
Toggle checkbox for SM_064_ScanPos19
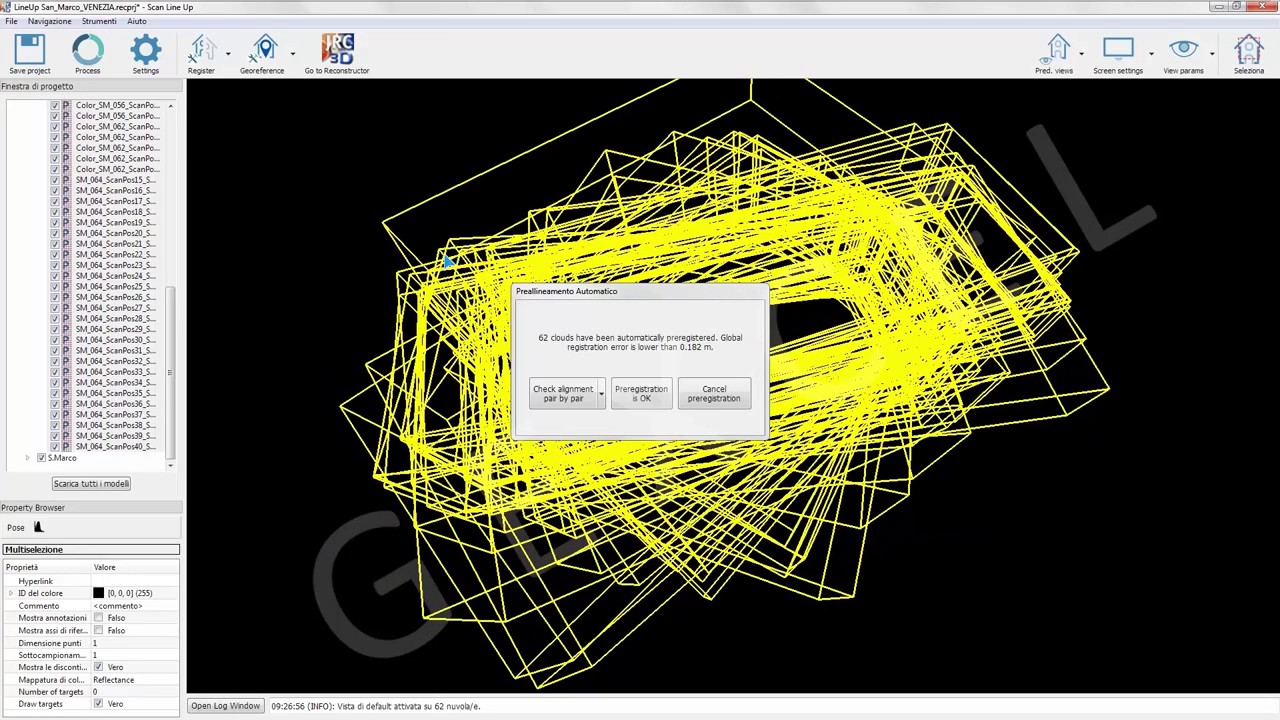click(55, 222)
